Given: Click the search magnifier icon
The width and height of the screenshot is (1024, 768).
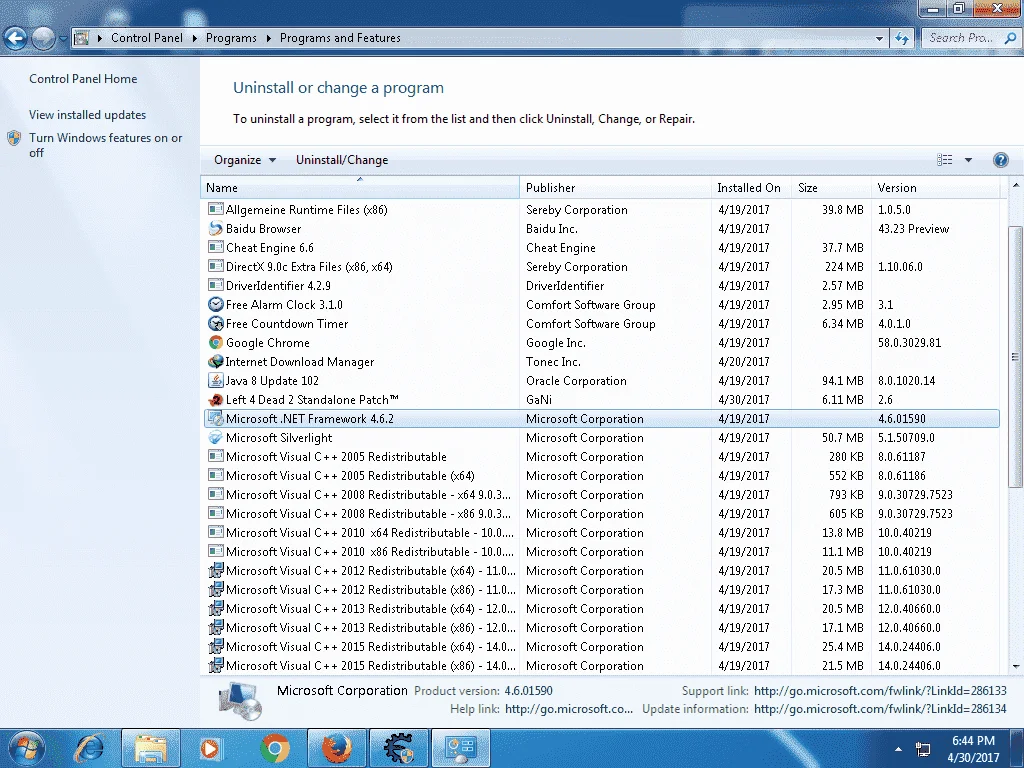Looking at the screenshot, I should coord(1010,38).
